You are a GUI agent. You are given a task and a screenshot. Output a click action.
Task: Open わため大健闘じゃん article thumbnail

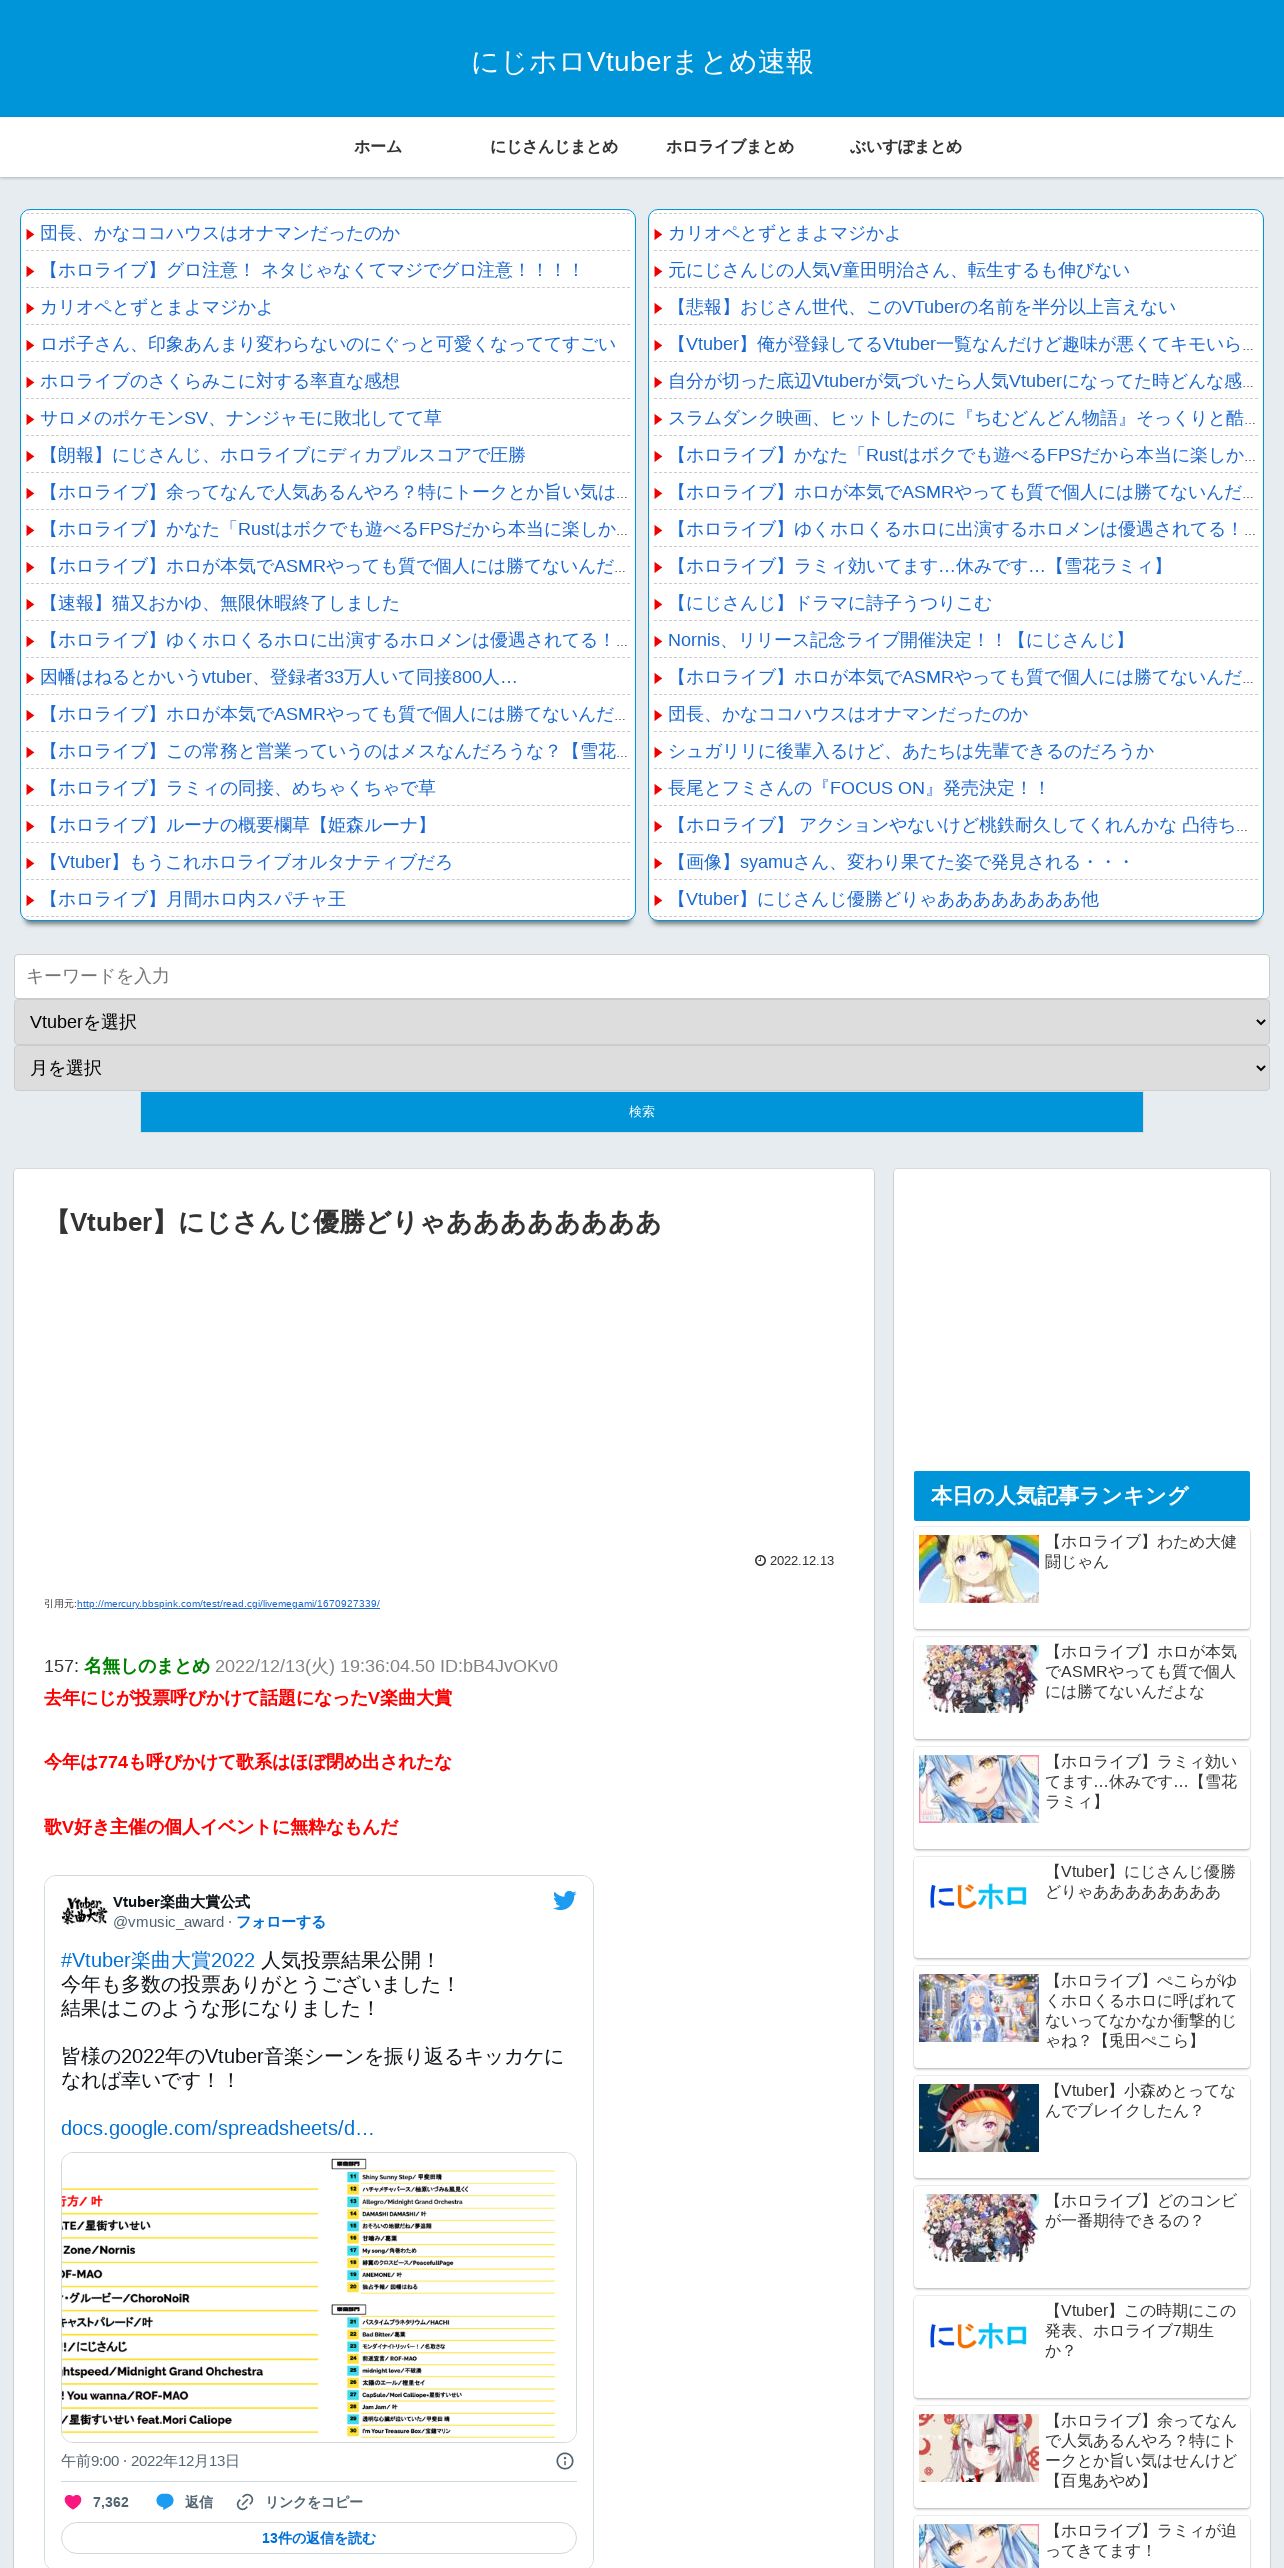(x=979, y=1569)
